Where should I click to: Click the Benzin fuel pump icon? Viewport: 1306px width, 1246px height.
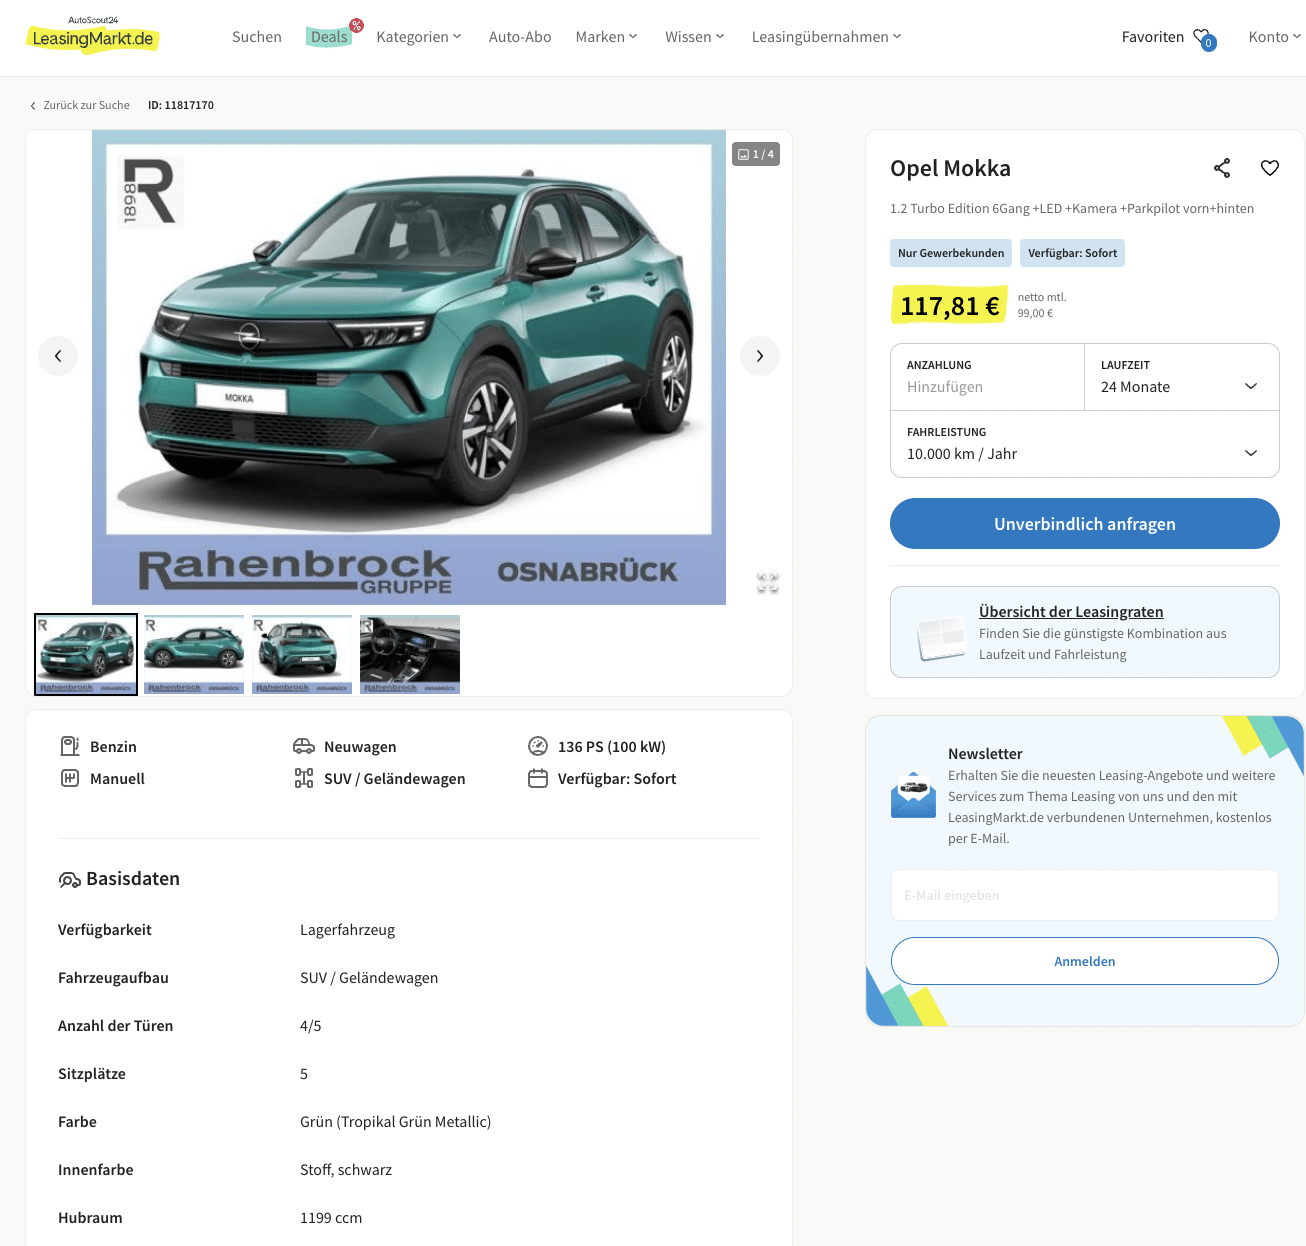pos(70,746)
